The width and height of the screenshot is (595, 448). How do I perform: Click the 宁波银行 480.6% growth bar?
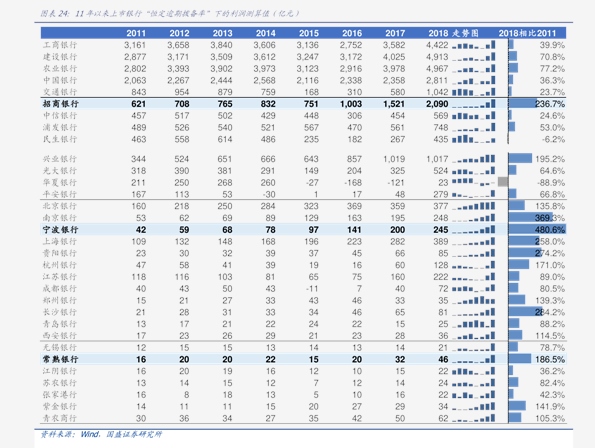click(537, 229)
